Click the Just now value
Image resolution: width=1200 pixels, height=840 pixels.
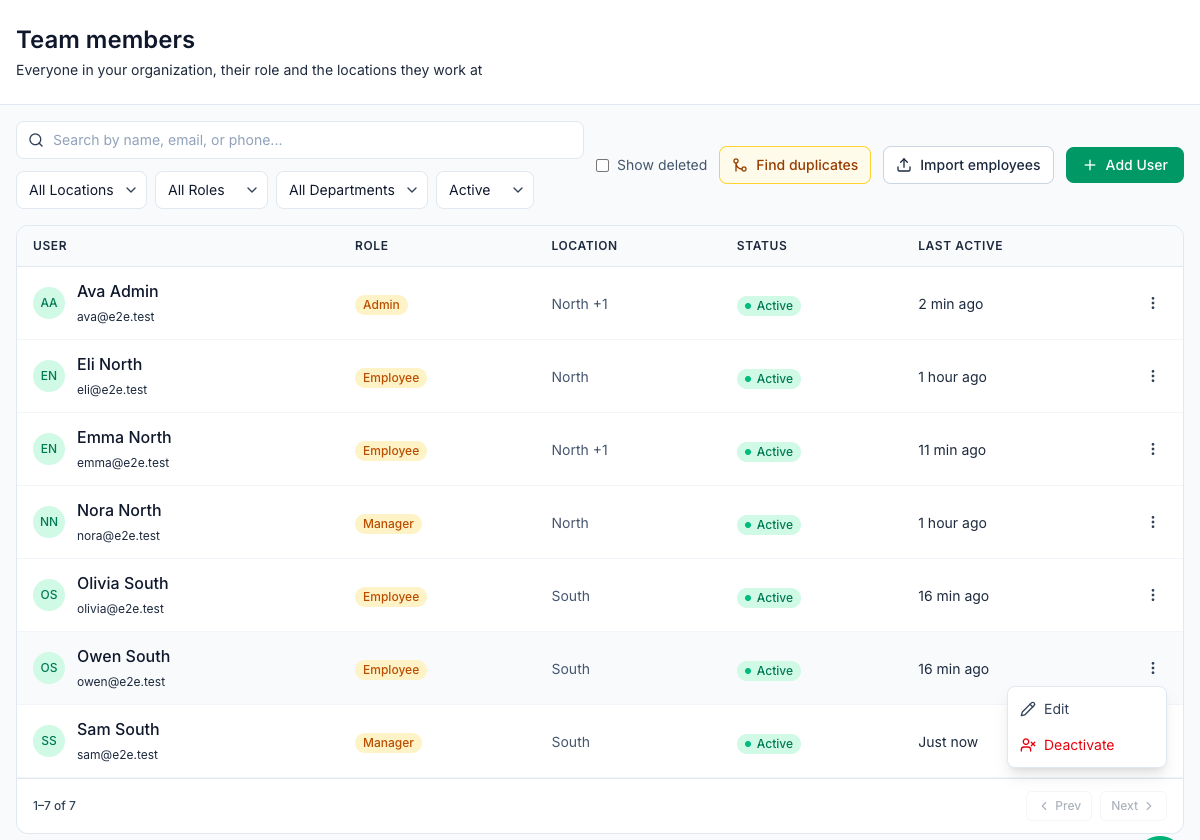[948, 742]
